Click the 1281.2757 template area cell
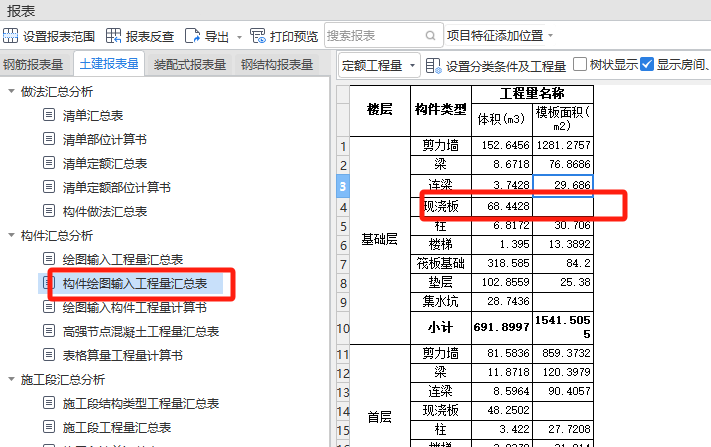 [563, 146]
